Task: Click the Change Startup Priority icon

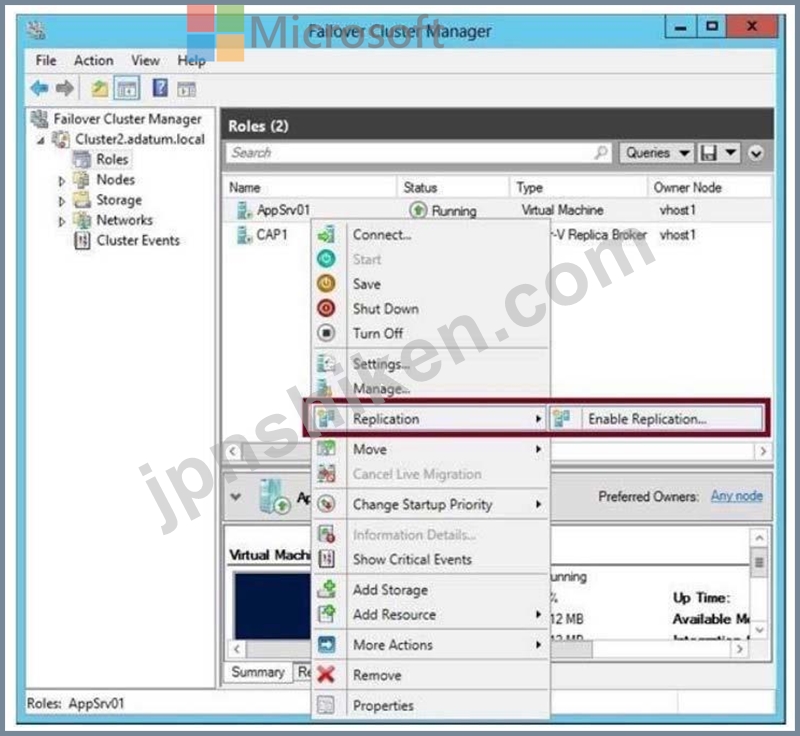Action: 327,504
